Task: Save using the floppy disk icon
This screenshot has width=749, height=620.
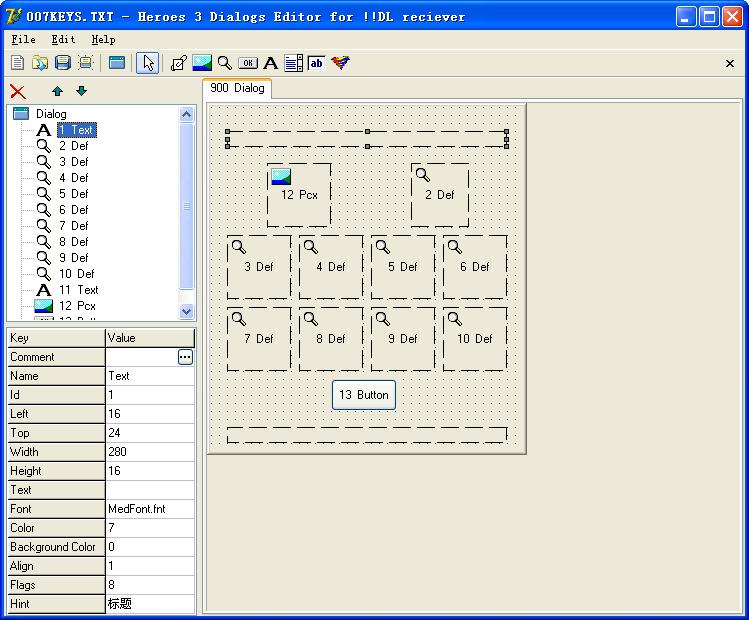Action: (x=63, y=63)
